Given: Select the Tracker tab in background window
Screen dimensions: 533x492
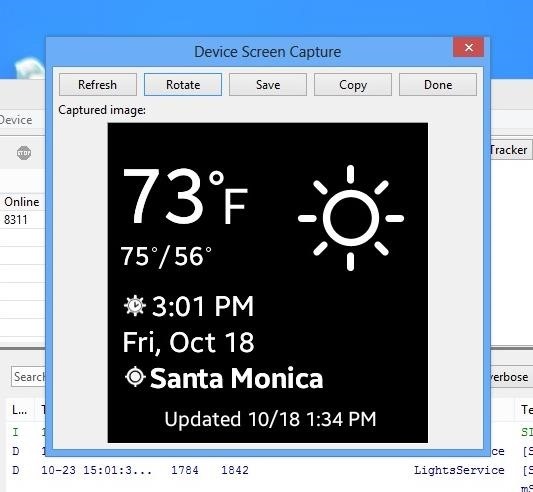Looking at the screenshot, I should pyautogui.click(x=510, y=150).
